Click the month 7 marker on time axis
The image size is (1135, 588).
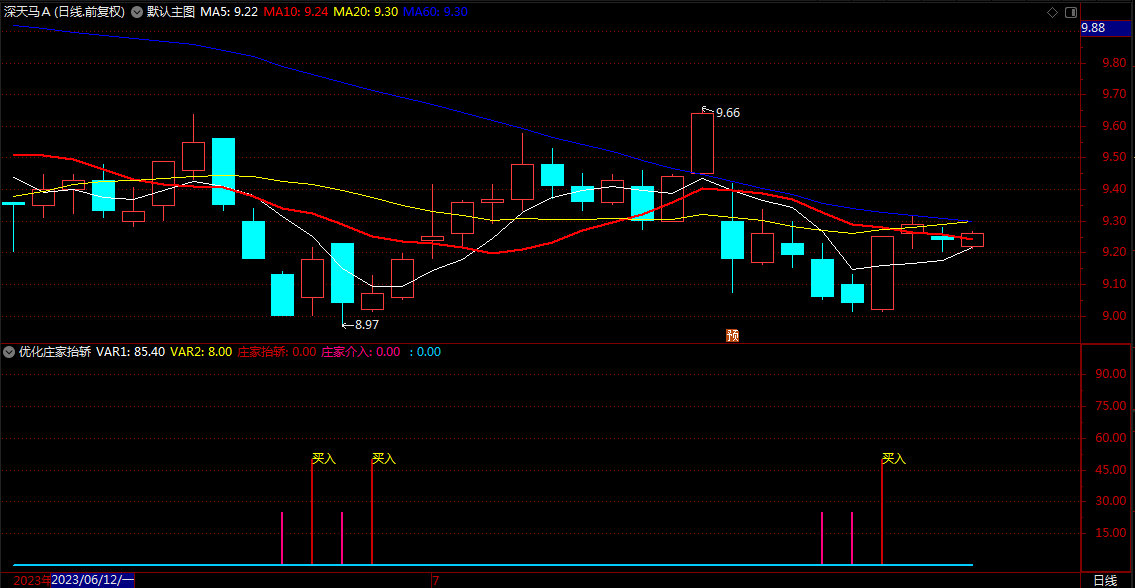point(436,581)
